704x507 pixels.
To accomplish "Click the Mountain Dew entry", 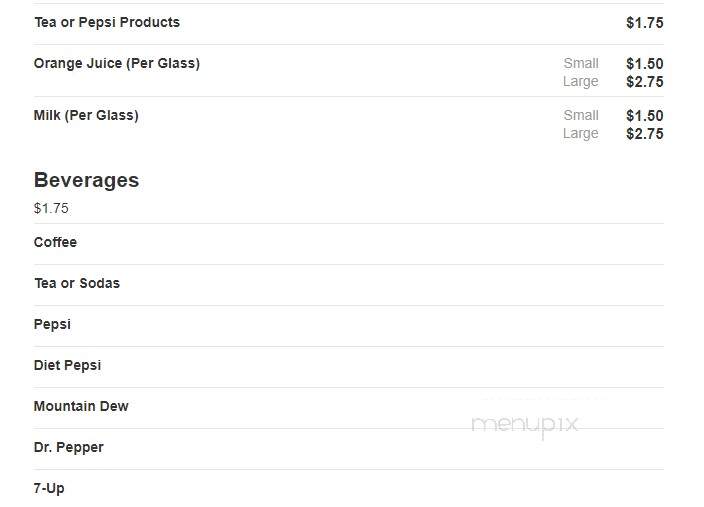I will 81,406.
